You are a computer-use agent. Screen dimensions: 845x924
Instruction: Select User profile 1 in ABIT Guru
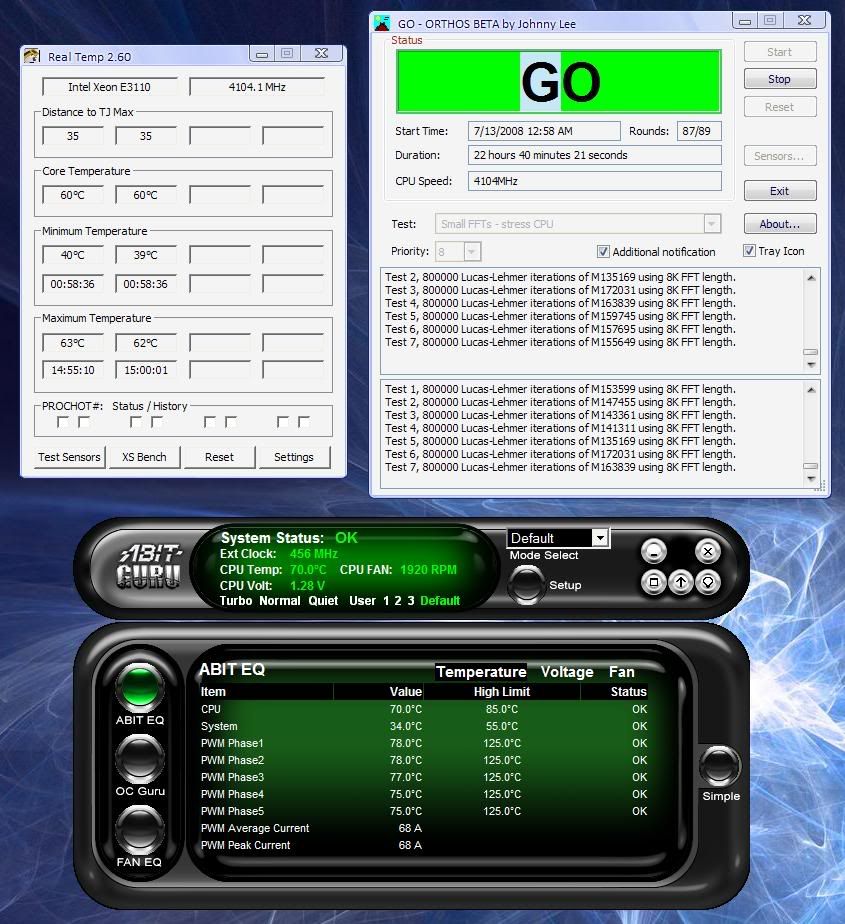[x=386, y=600]
